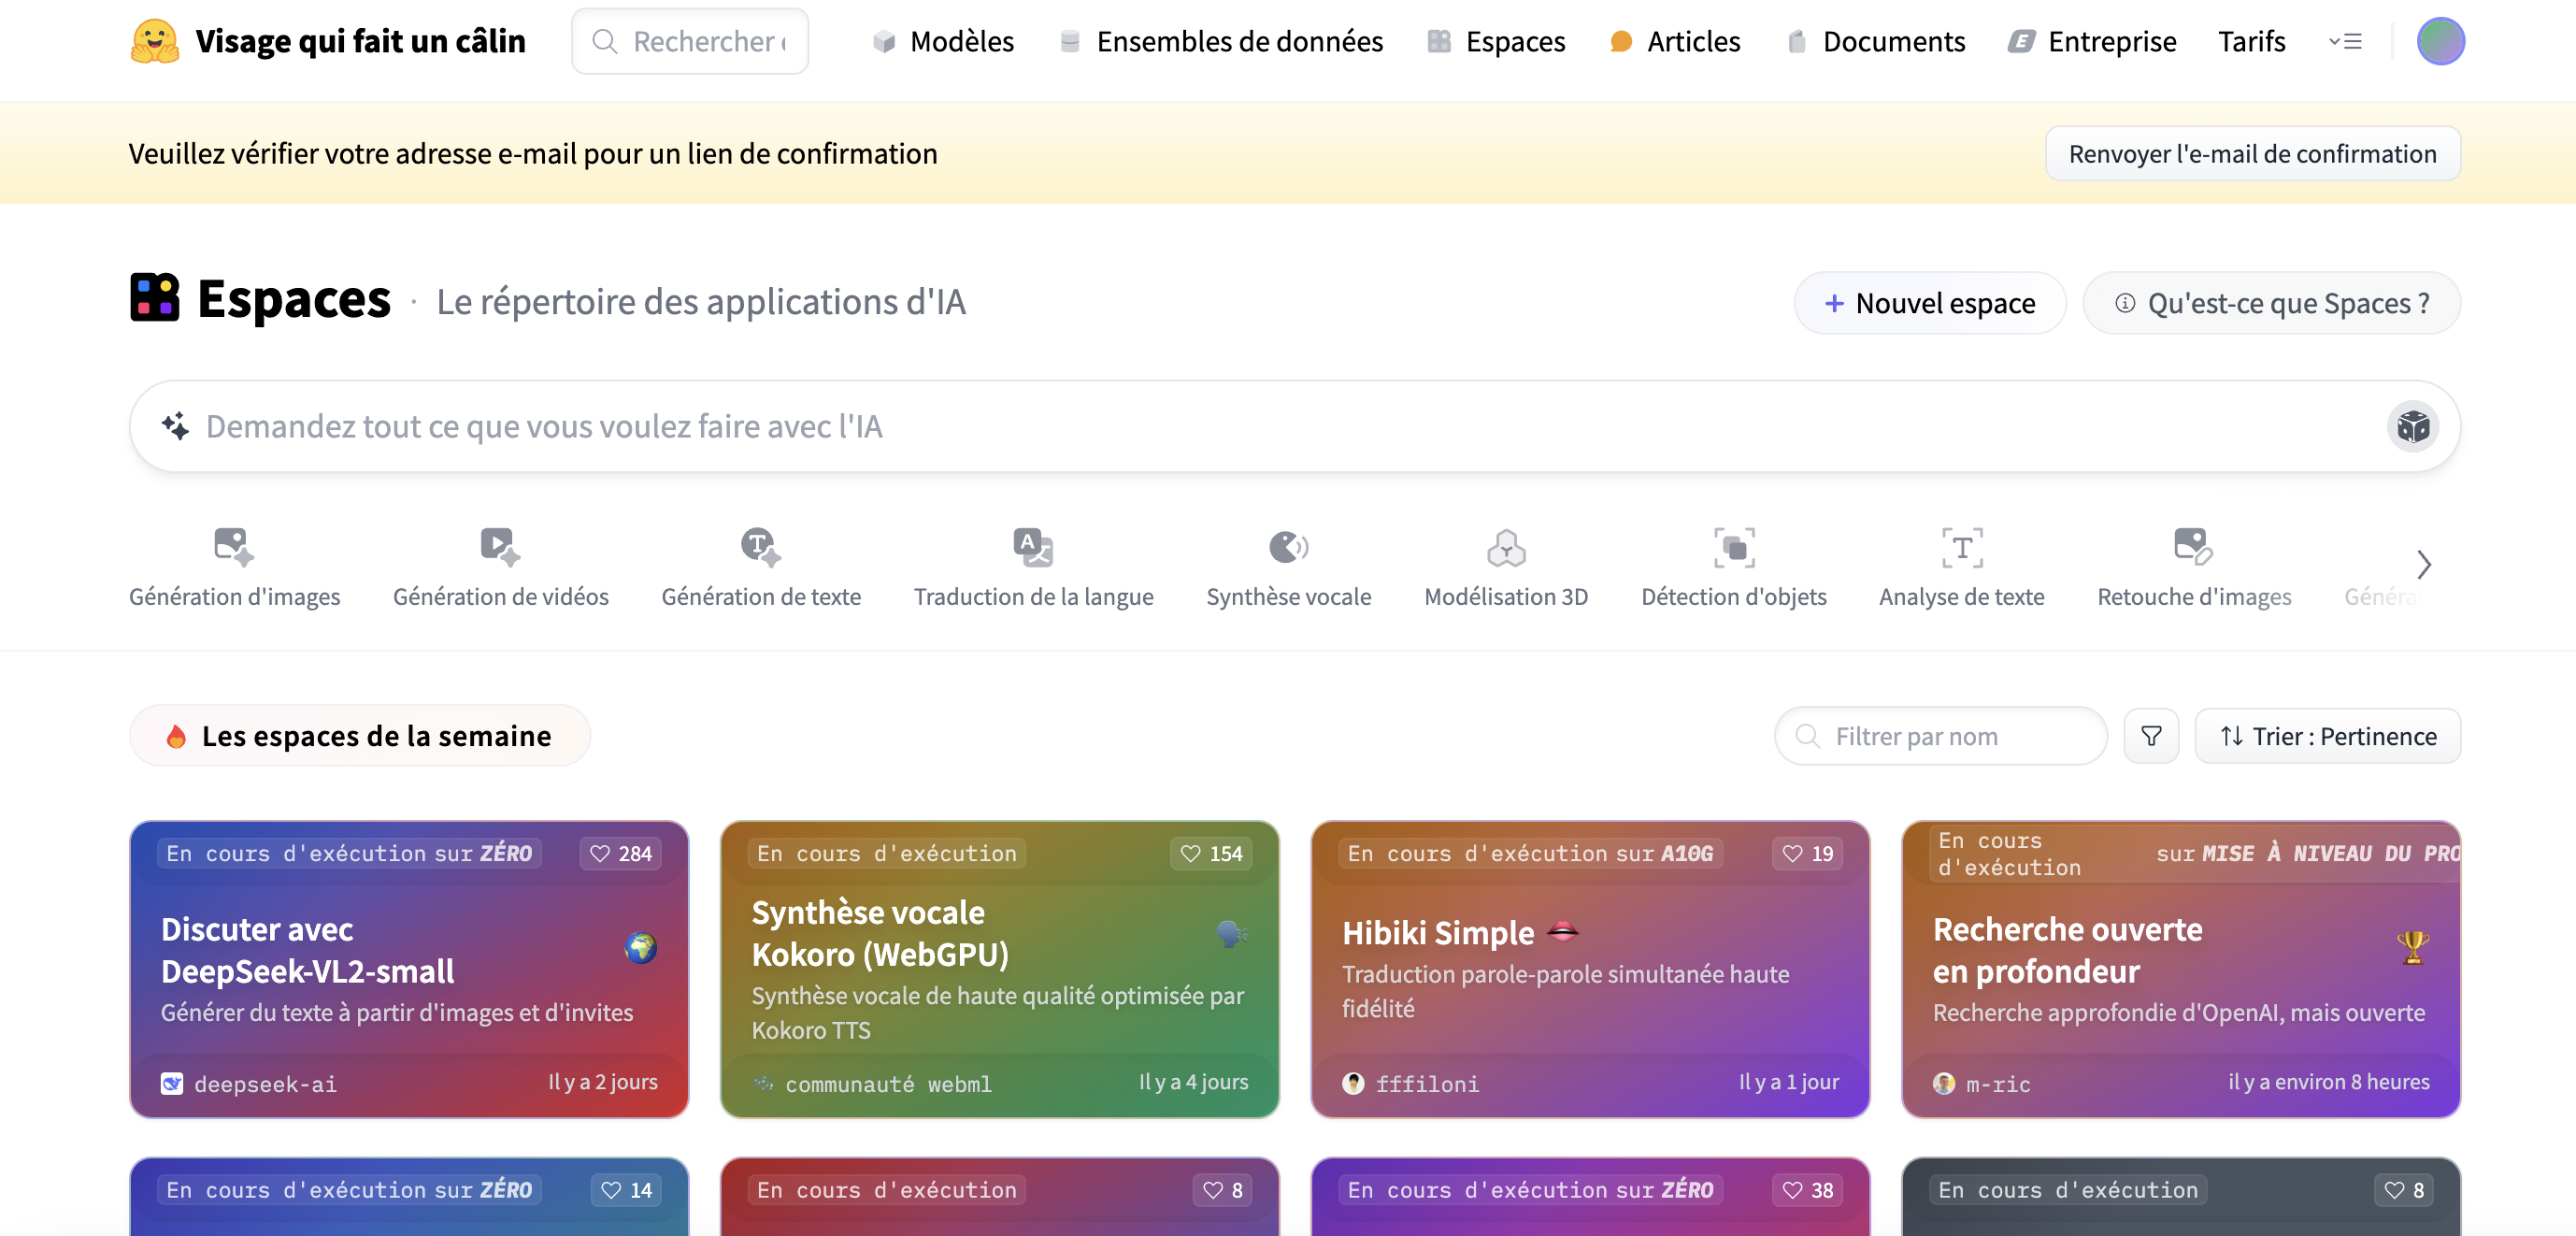This screenshot has height=1236, width=2576.
Task: Click the deepseek-ai author avatar
Action: 172,1083
